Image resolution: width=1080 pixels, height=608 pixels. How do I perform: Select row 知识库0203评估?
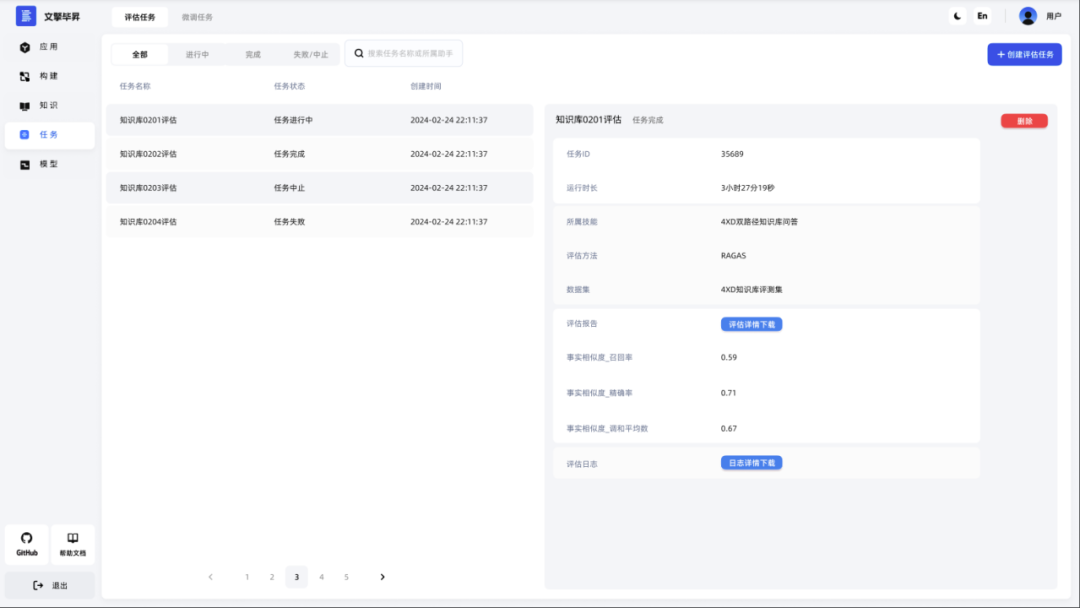tap(320, 187)
